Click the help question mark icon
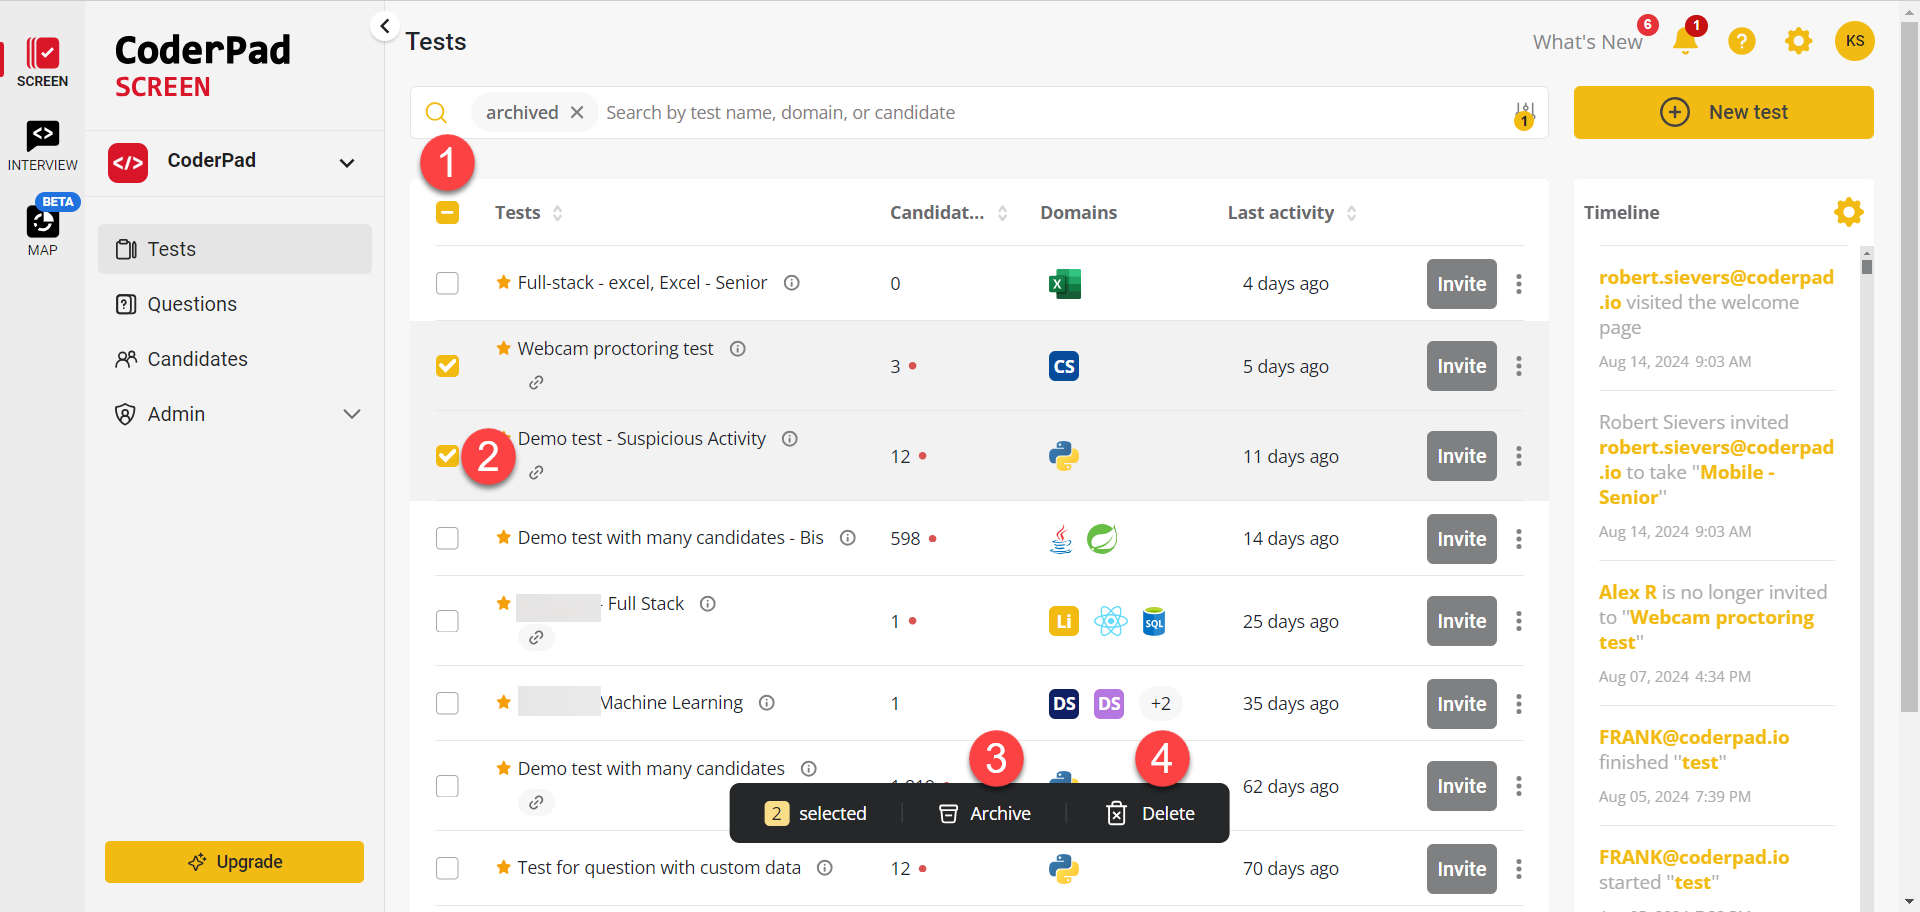The width and height of the screenshot is (1920, 912). click(1741, 41)
